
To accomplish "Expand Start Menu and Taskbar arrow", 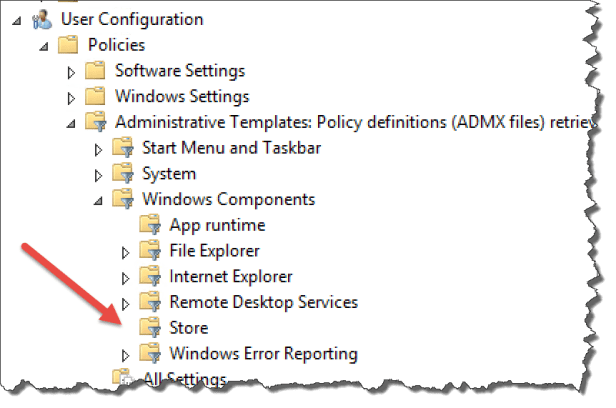I will [x=98, y=149].
